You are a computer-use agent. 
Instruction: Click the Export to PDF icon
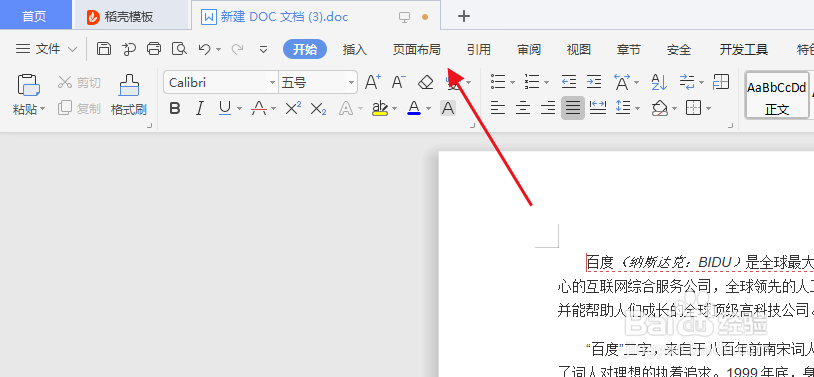coord(129,49)
